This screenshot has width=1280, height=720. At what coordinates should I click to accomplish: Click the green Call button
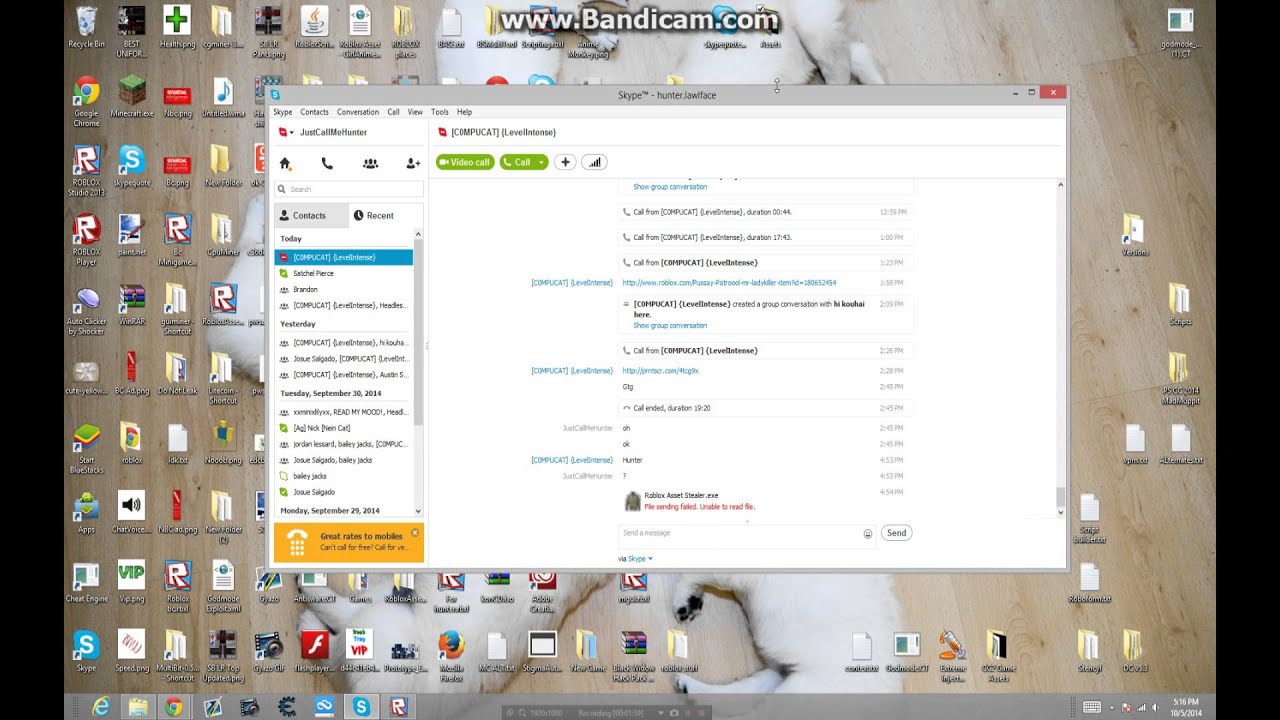pyautogui.click(x=517, y=162)
